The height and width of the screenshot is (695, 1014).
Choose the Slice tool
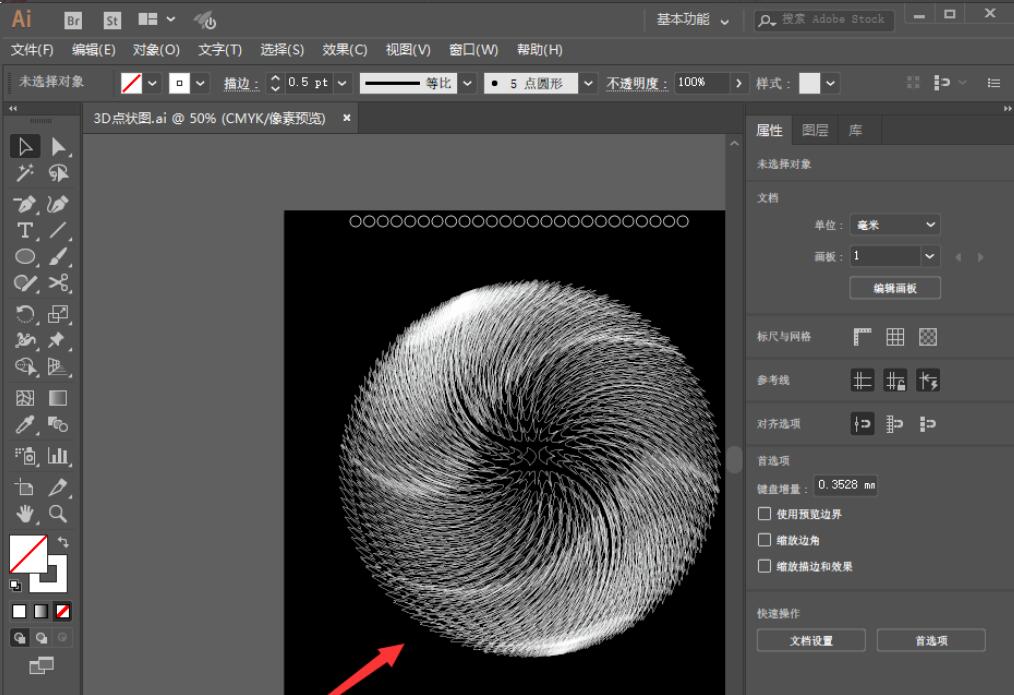[x=58, y=487]
